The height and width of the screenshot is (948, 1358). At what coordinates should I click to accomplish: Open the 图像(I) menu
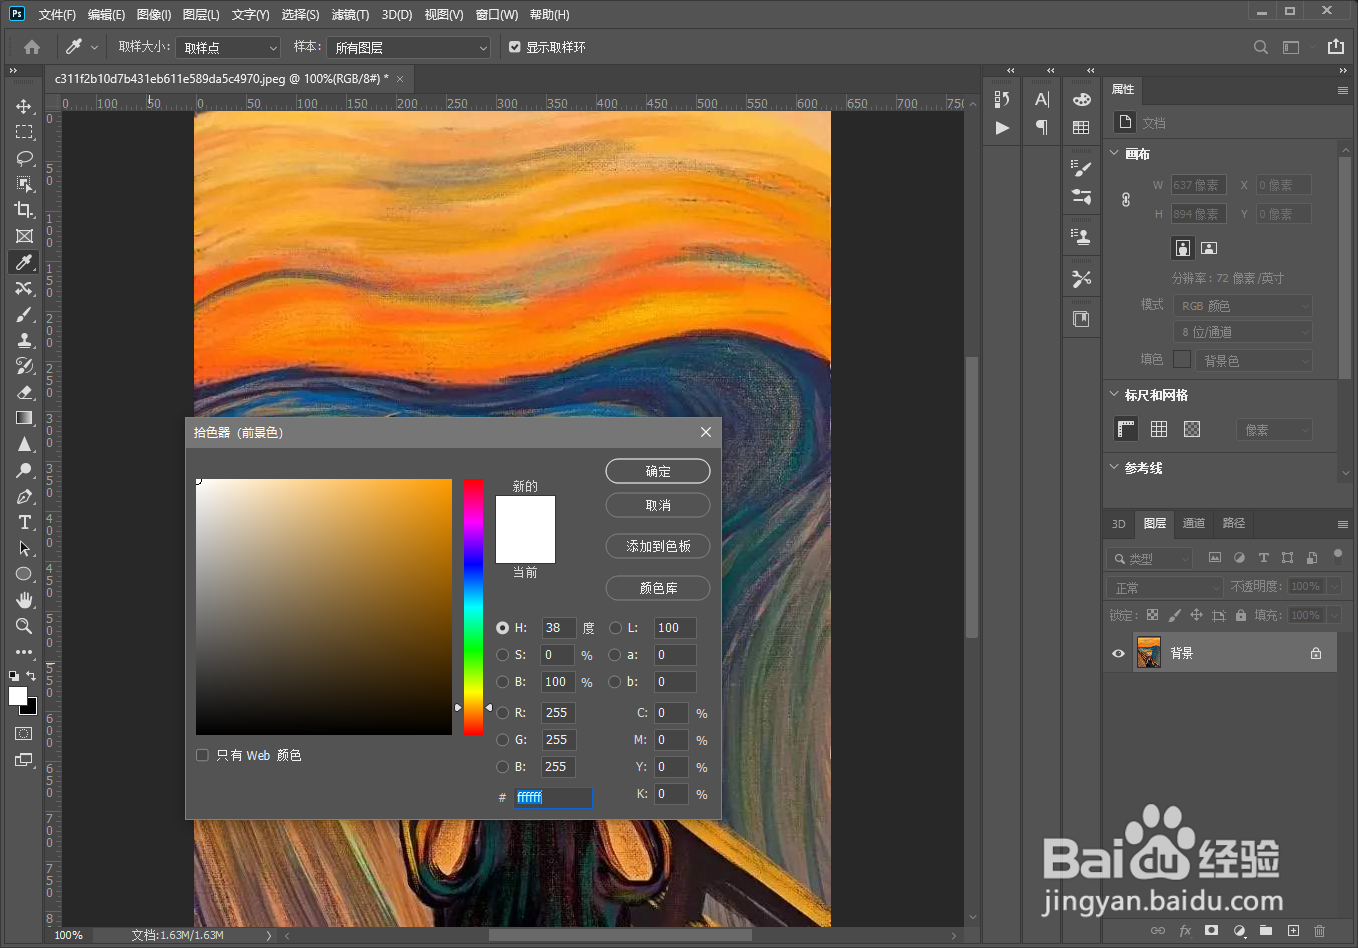point(154,14)
